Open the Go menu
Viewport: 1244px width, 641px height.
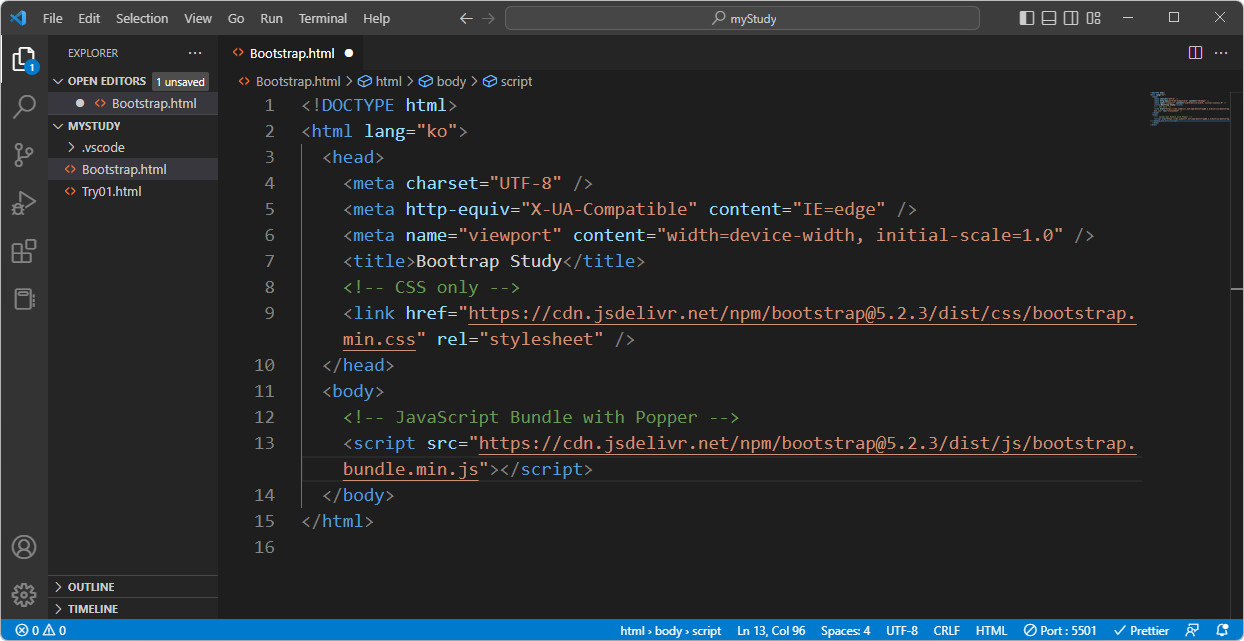(x=236, y=18)
